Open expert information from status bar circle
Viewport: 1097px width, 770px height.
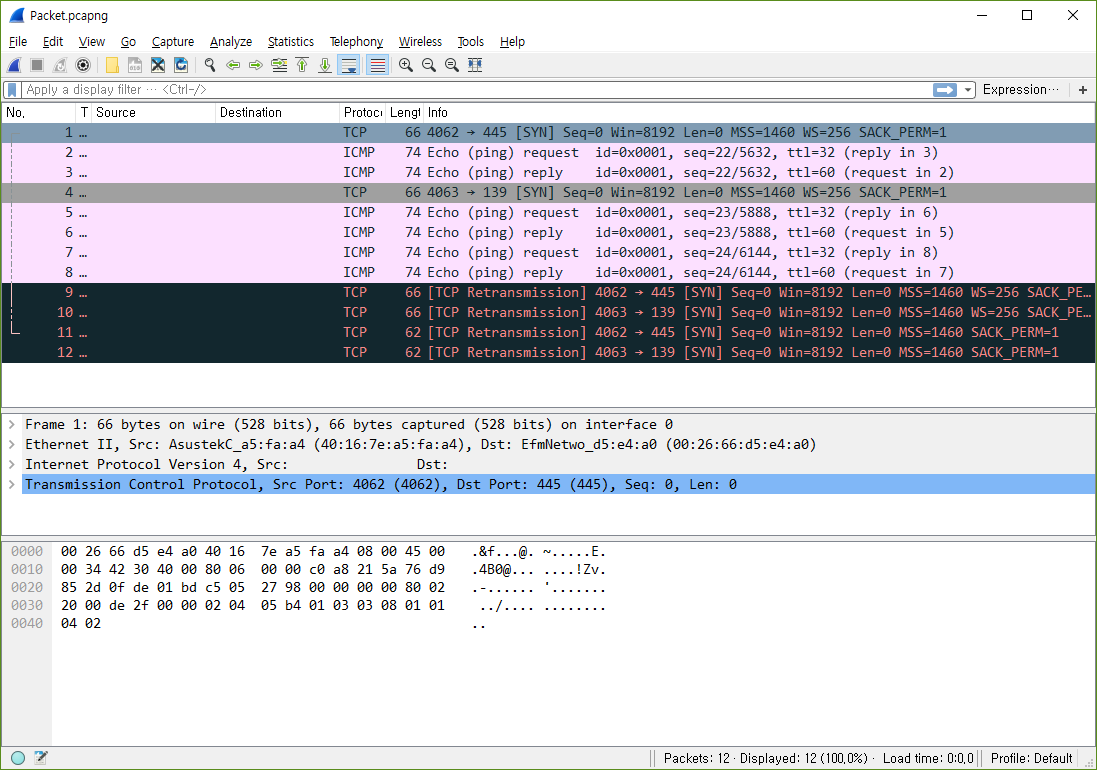[x=18, y=757]
